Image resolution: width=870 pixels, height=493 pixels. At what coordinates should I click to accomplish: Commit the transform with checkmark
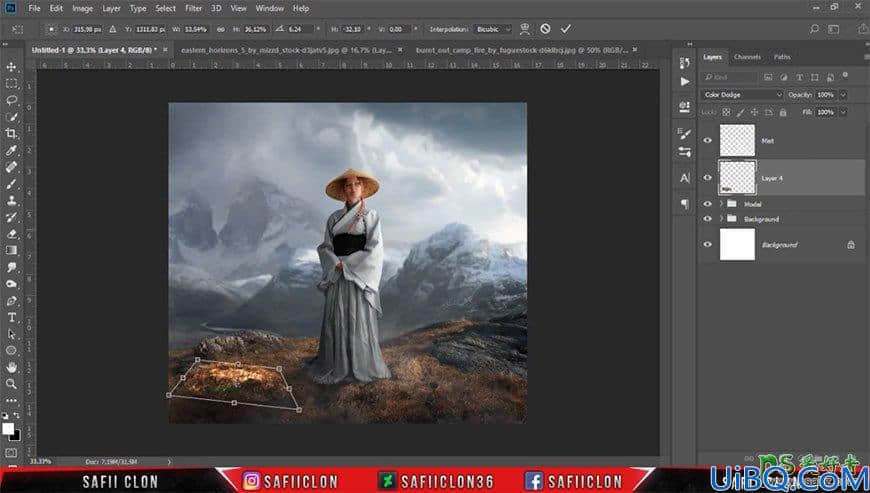coord(565,29)
